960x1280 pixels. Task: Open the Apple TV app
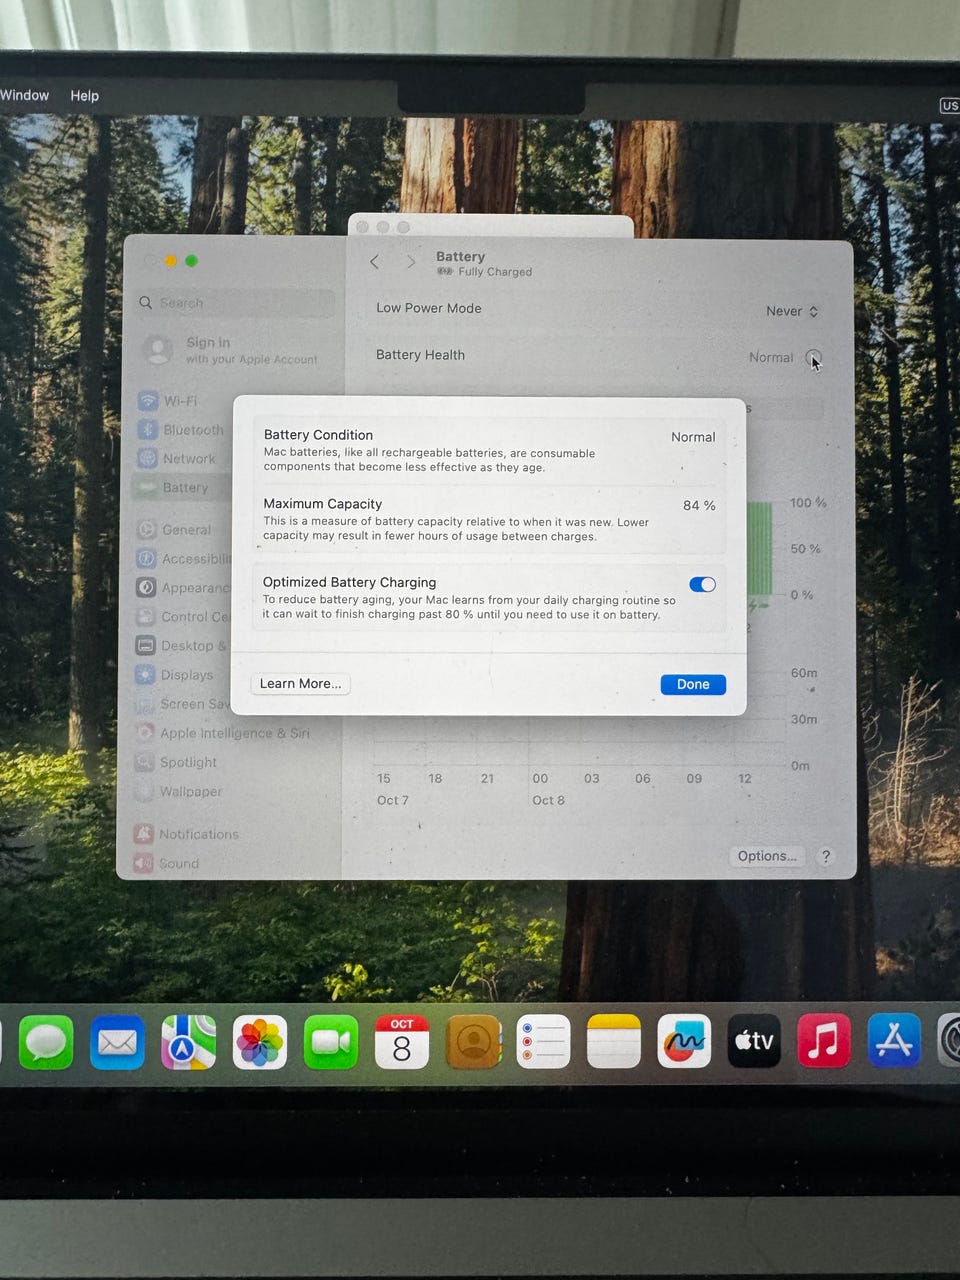click(x=754, y=1042)
